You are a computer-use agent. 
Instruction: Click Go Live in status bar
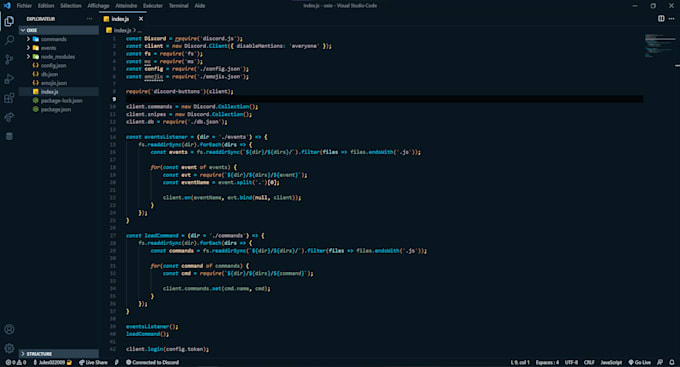pyautogui.click(x=640, y=362)
